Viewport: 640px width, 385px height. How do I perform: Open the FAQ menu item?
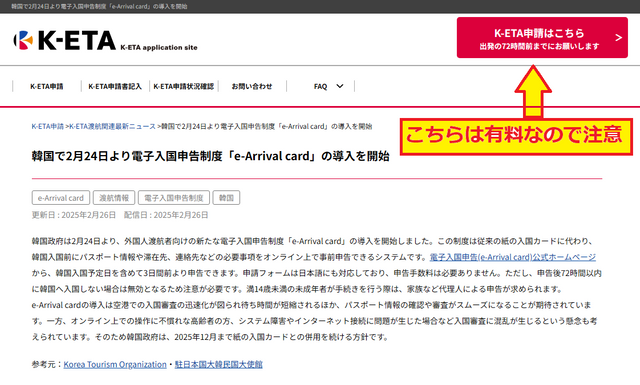pyautogui.click(x=320, y=86)
